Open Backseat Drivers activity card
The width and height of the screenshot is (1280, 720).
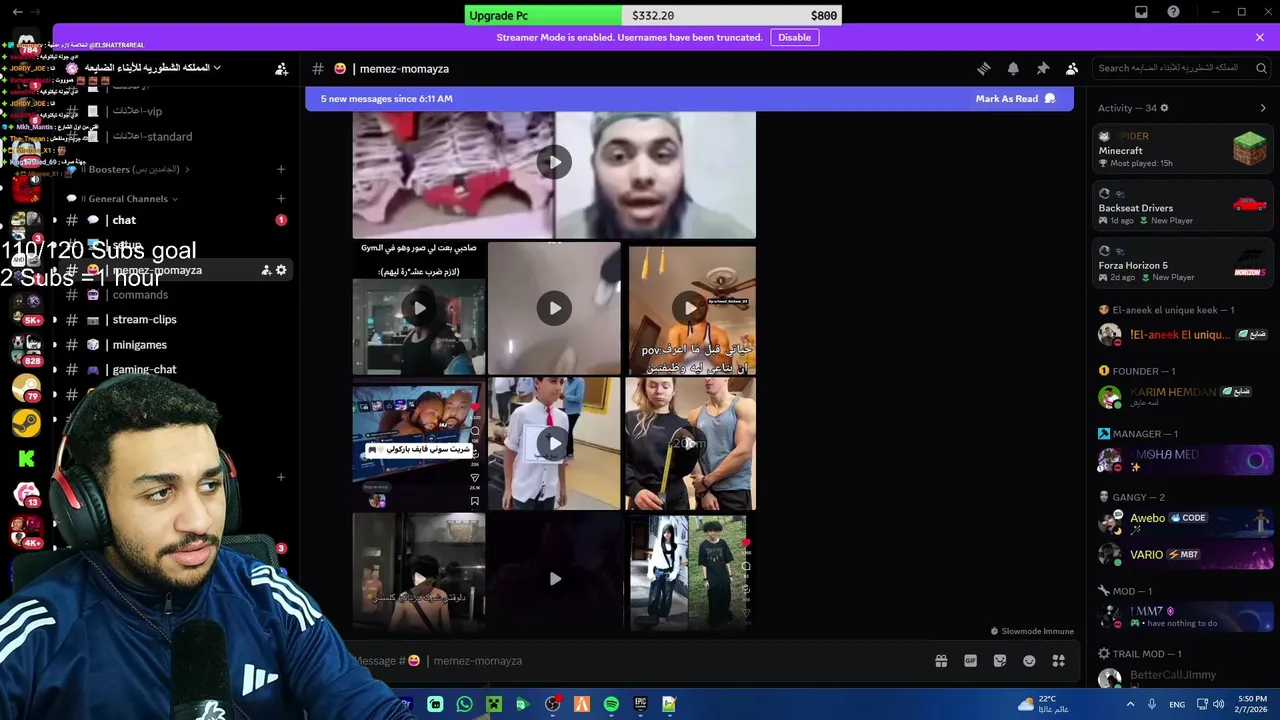click(1182, 207)
